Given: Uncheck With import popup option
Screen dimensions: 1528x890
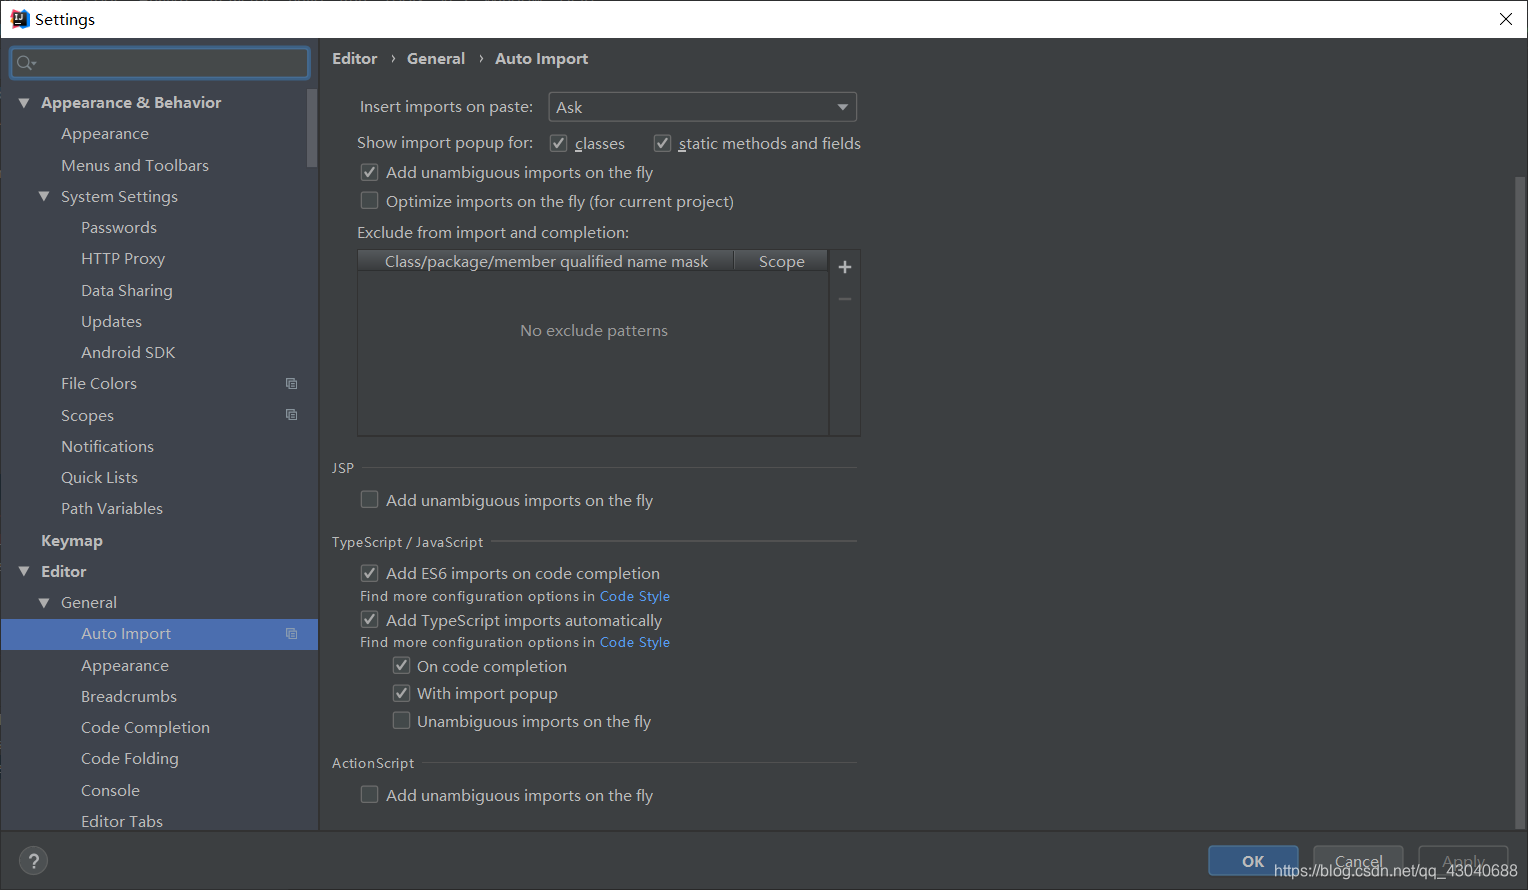Looking at the screenshot, I should point(402,693).
